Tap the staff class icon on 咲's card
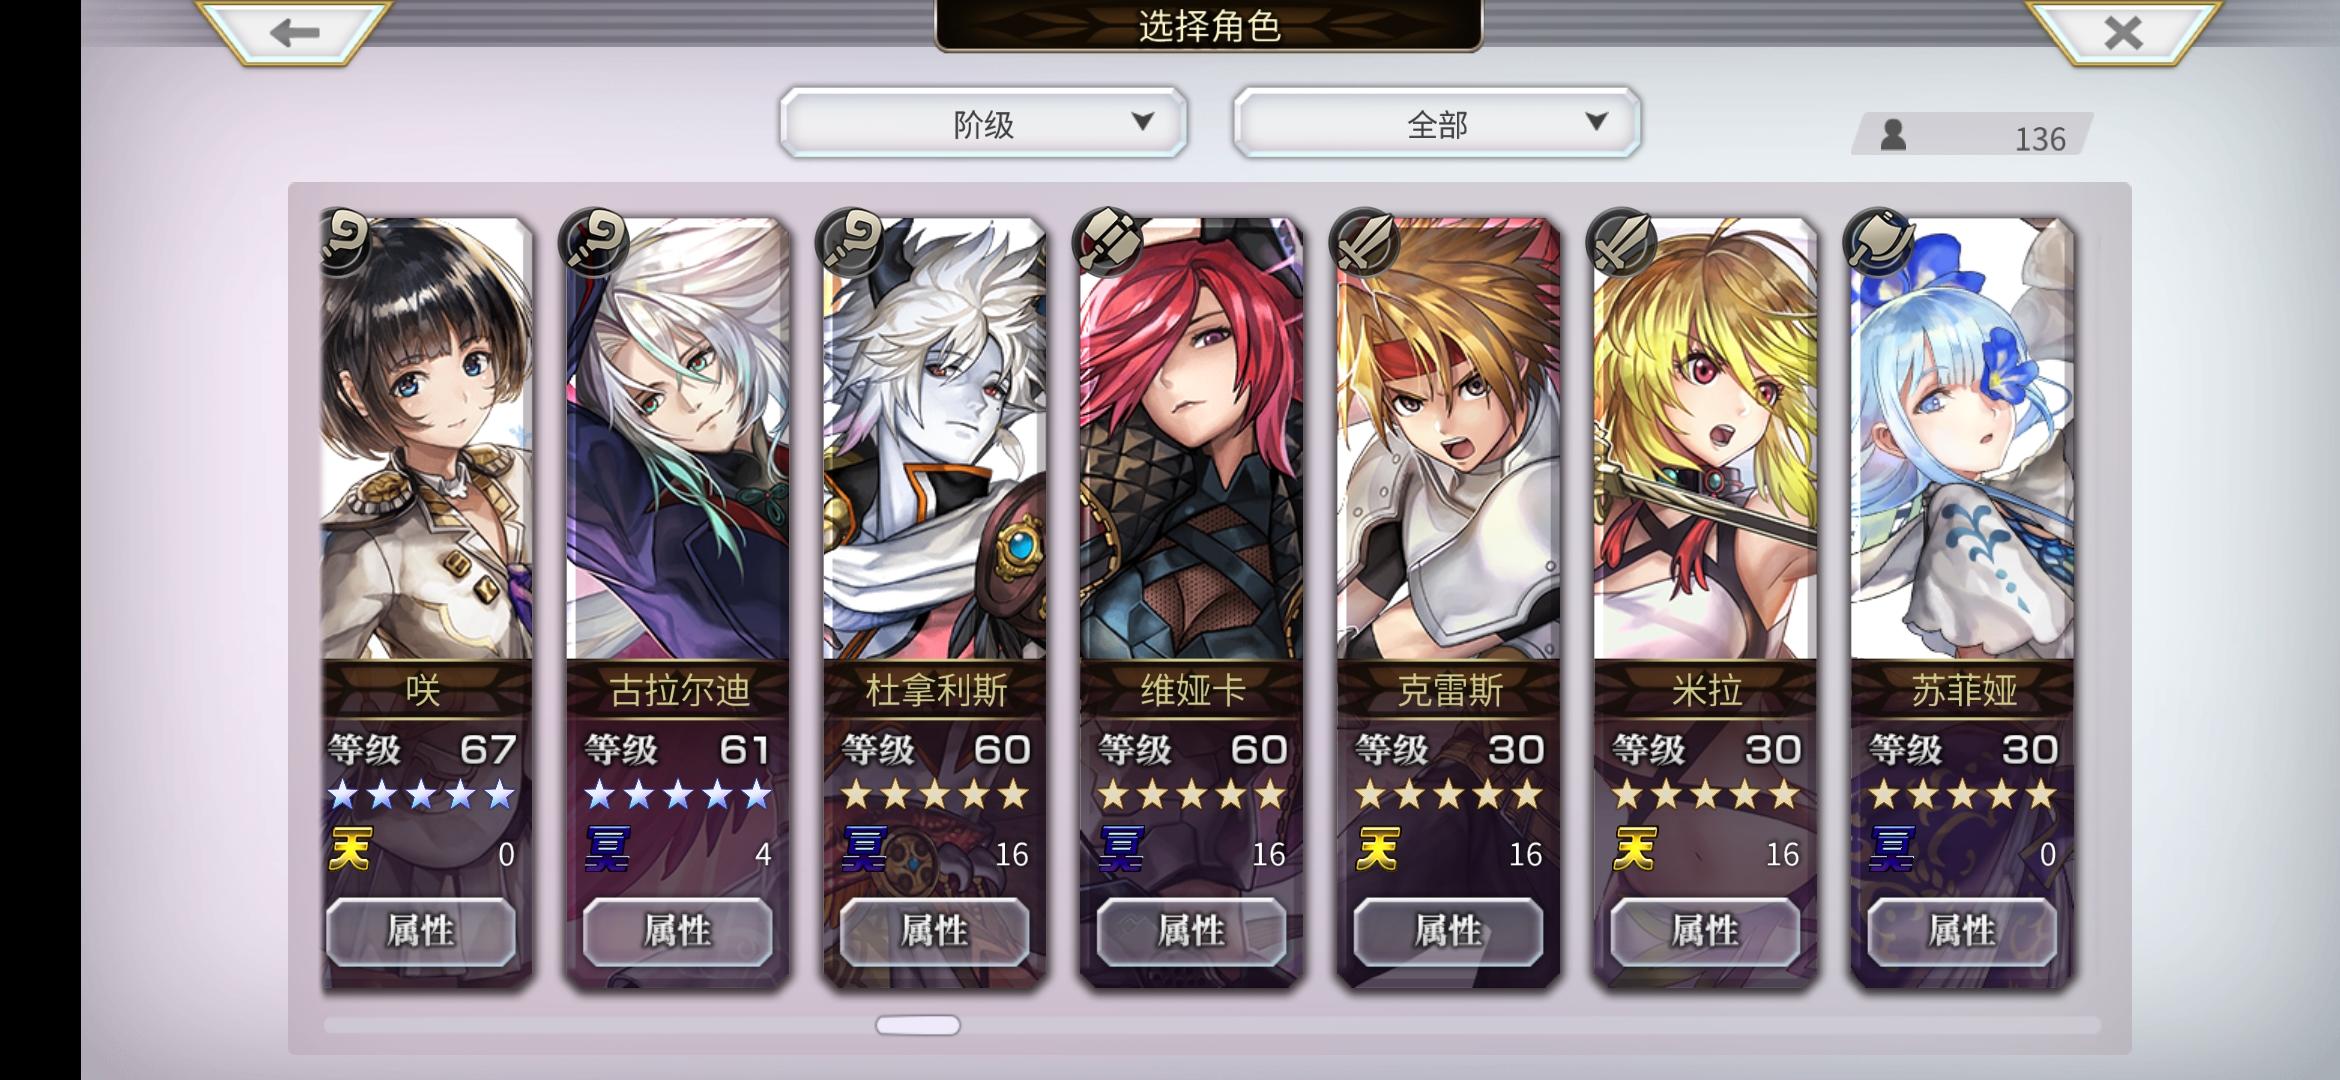The height and width of the screenshot is (1080, 2340). 345,241
